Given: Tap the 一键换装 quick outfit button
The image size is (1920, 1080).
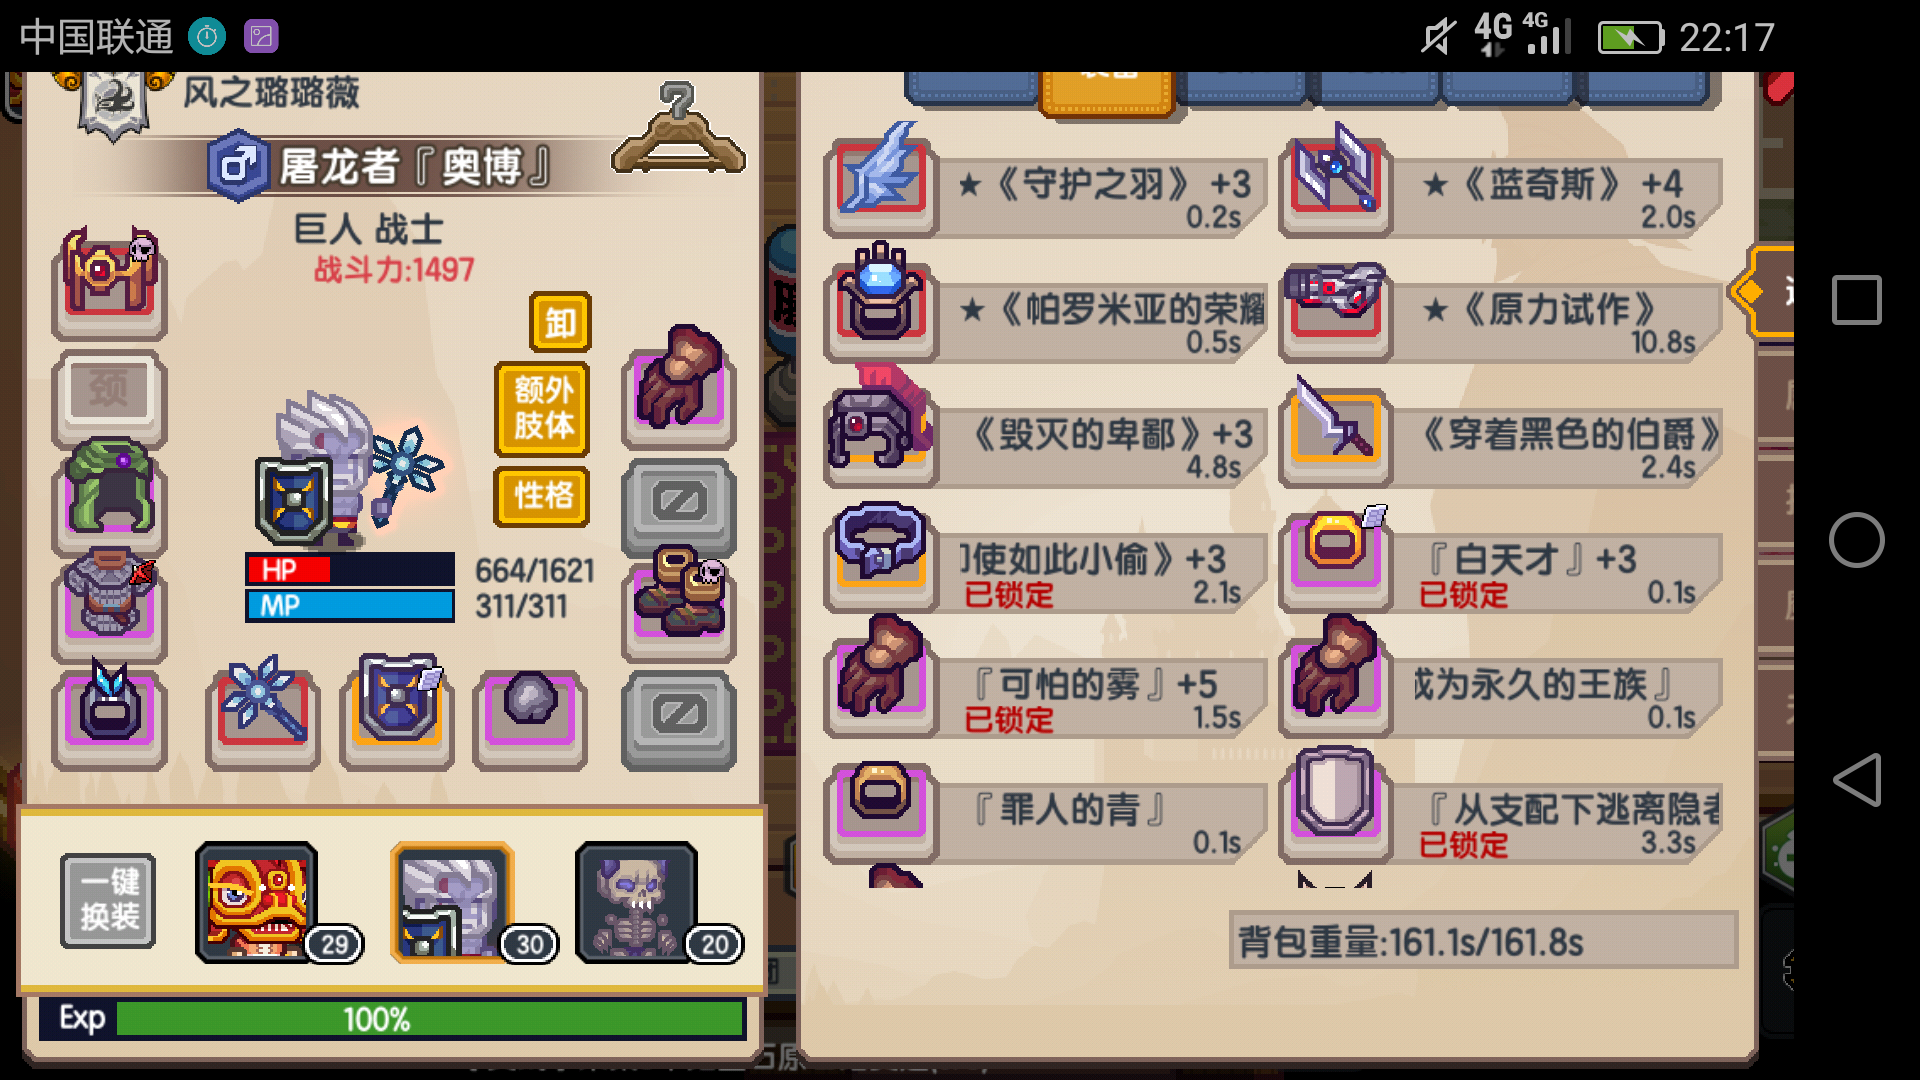Looking at the screenshot, I should (x=108, y=900).
